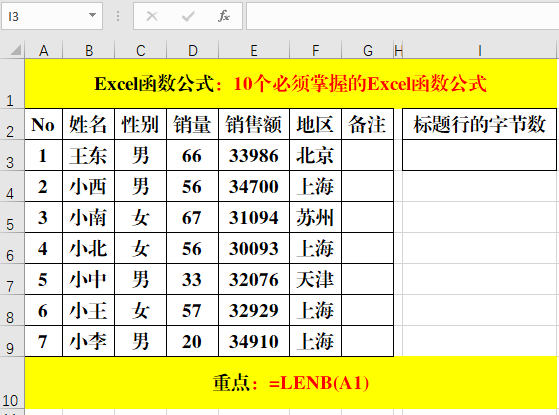This screenshot has height=415, width=559.
Task: Click the sales amount cell 32076
Action: click(254, 279)
